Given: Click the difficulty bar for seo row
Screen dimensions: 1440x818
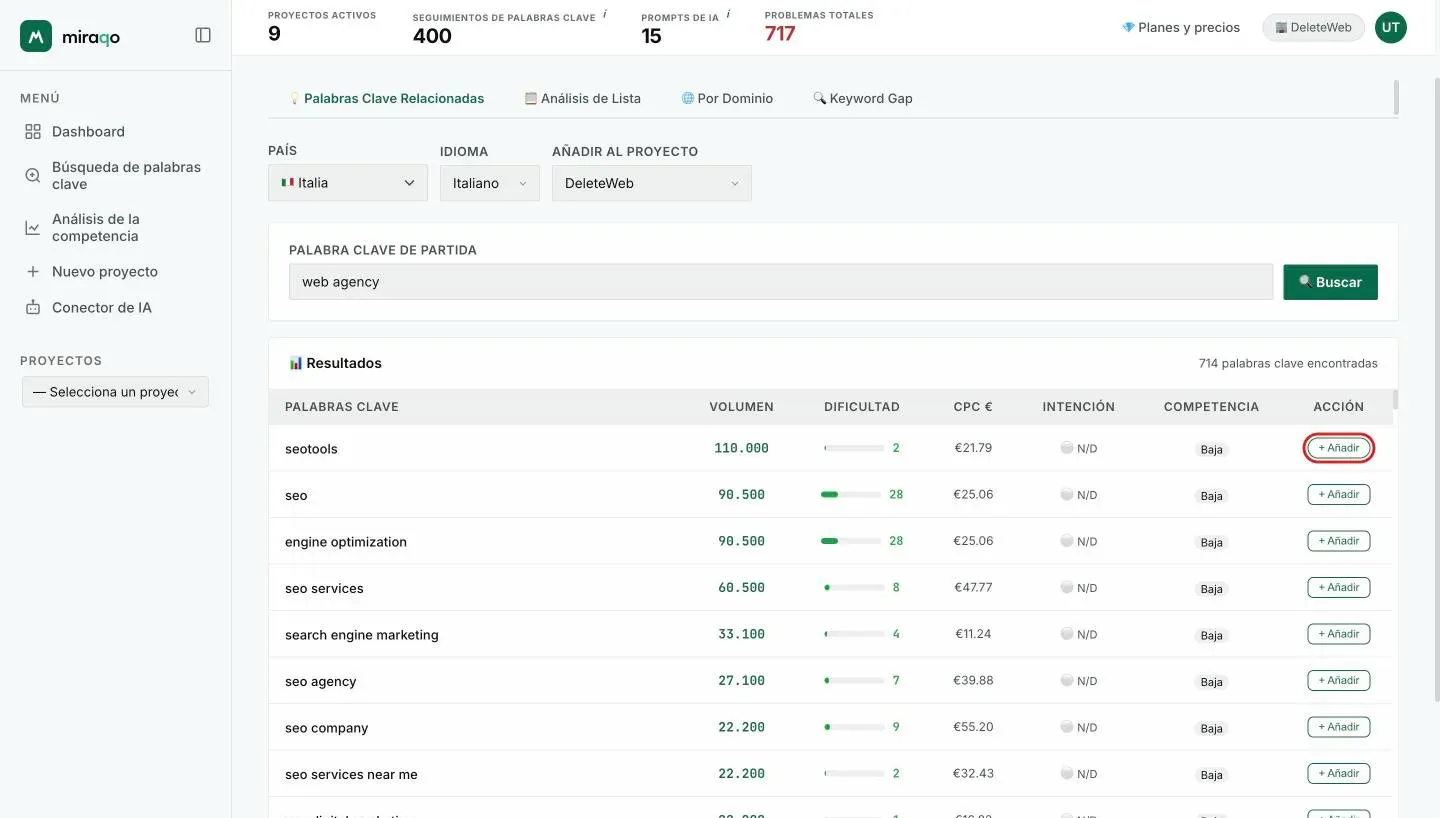Looking at the screenshot, I should coord(851,494).
